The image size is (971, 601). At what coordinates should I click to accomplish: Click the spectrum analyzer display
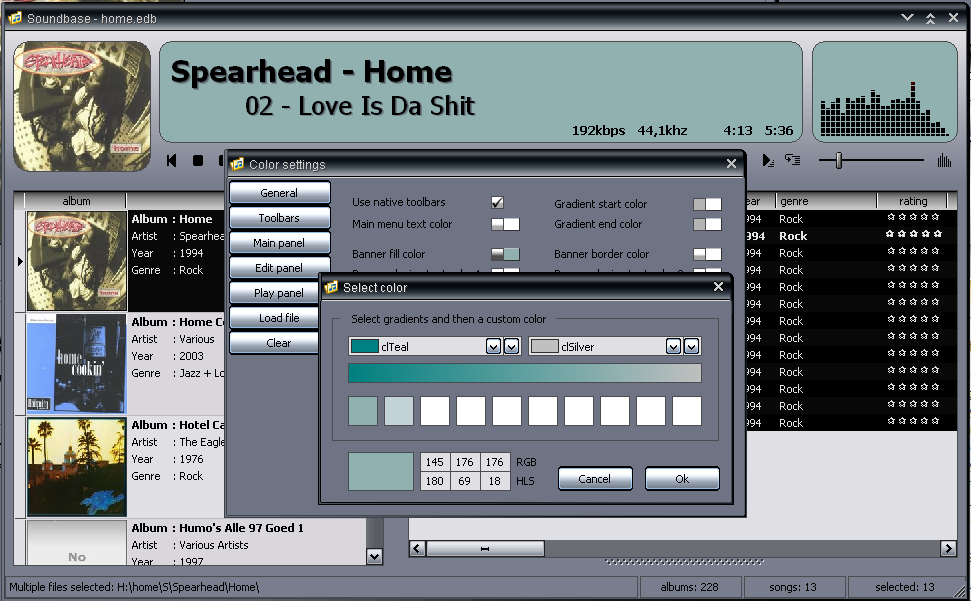(x=884, y=92)
